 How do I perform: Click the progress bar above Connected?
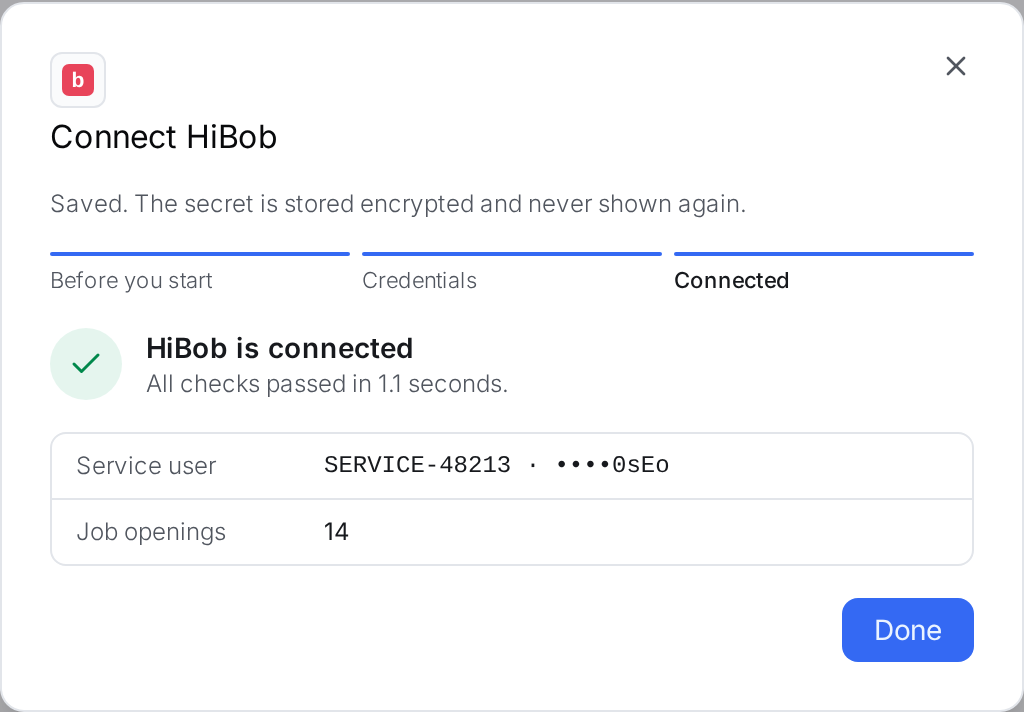coord(824,253)
